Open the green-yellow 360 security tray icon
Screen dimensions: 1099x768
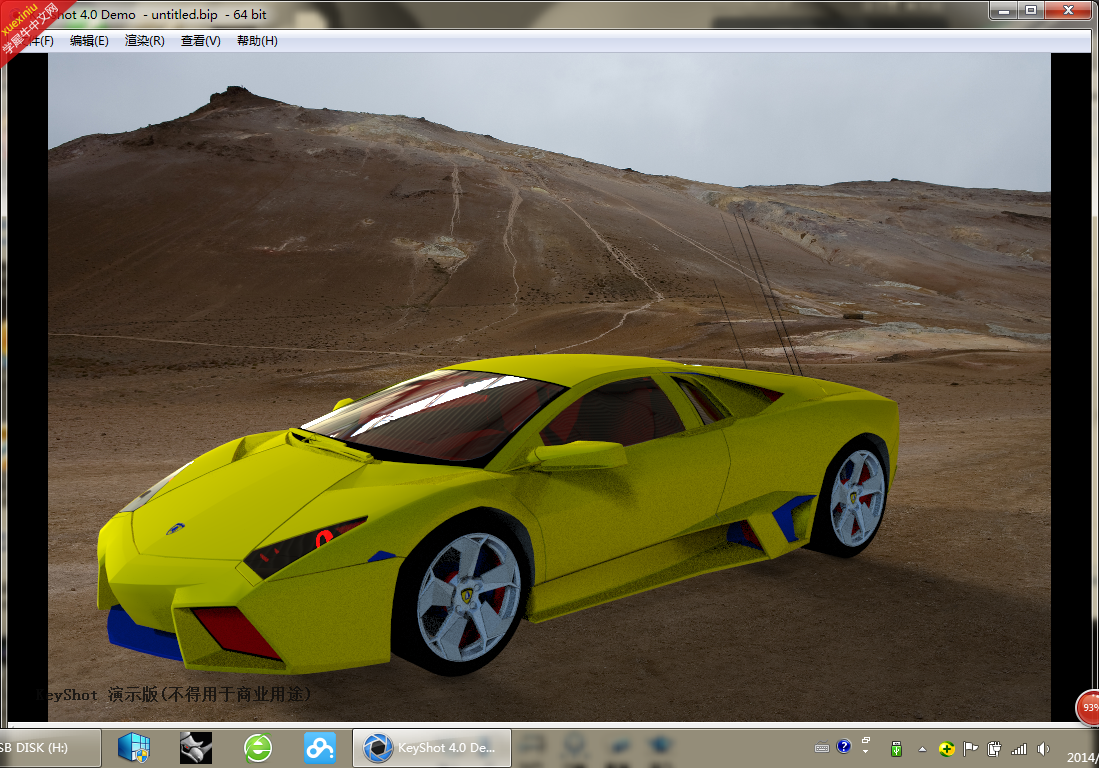click(x=946, y=749)
